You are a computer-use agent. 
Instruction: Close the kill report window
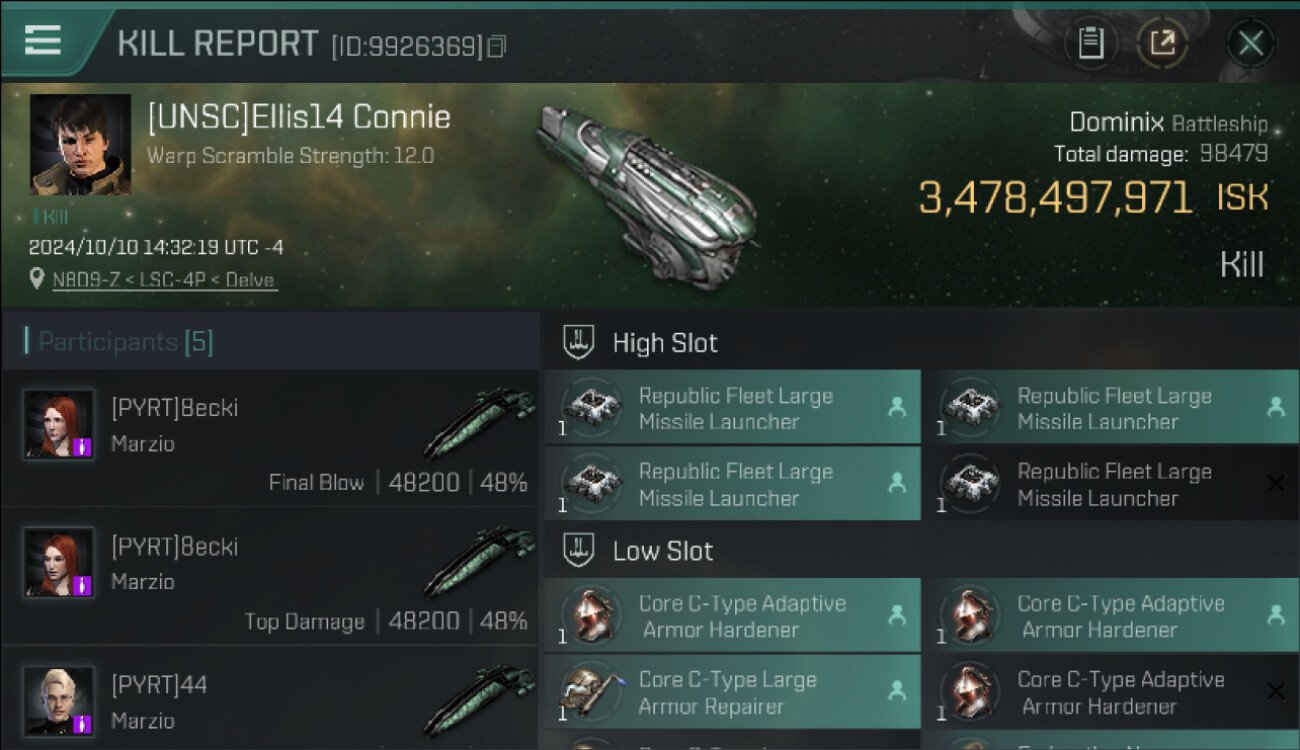(x=1250, y=43)
